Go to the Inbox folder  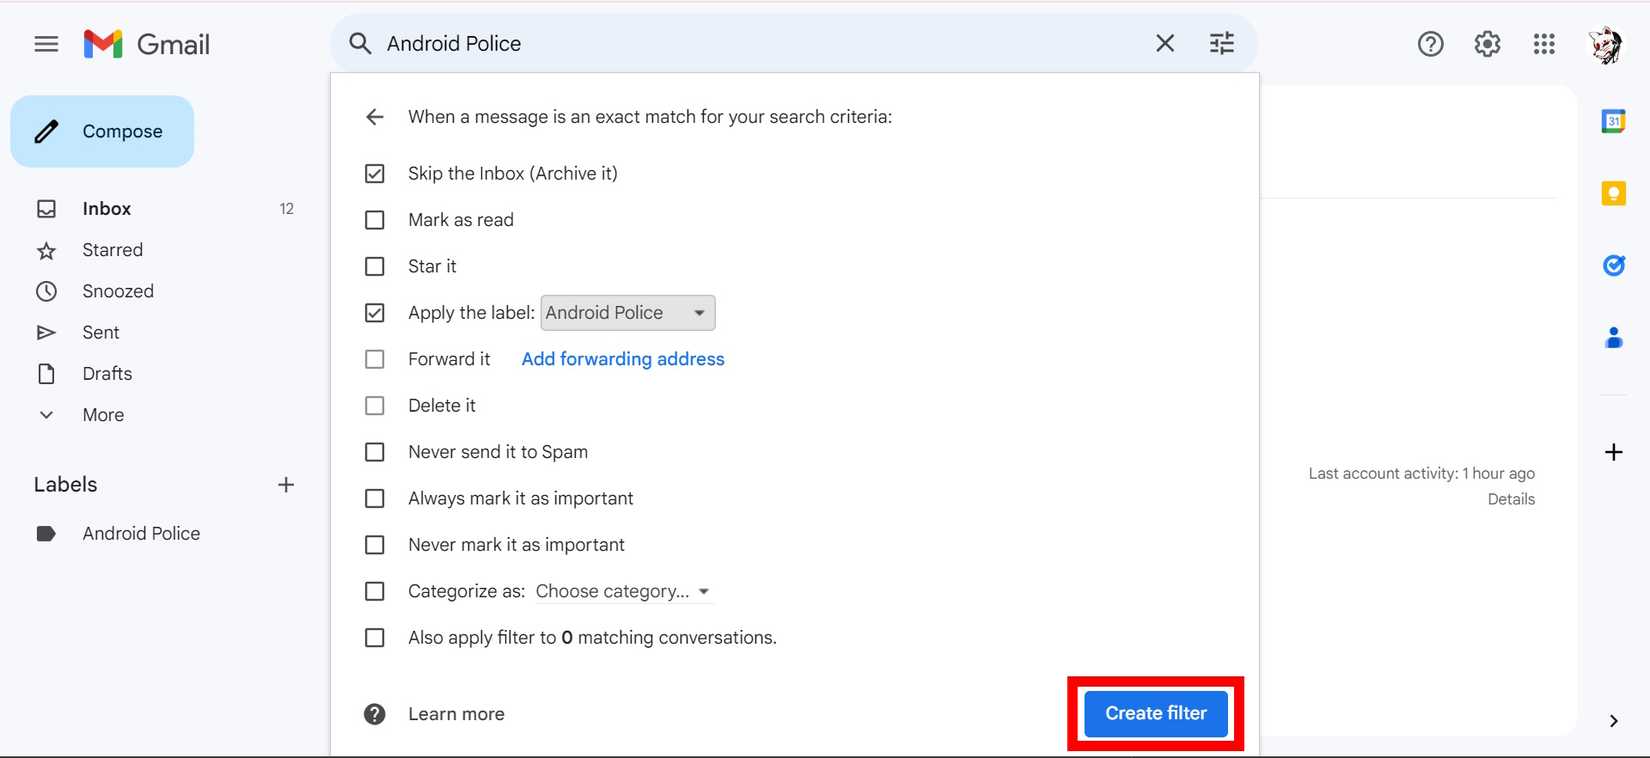click(x=107, y=209)
